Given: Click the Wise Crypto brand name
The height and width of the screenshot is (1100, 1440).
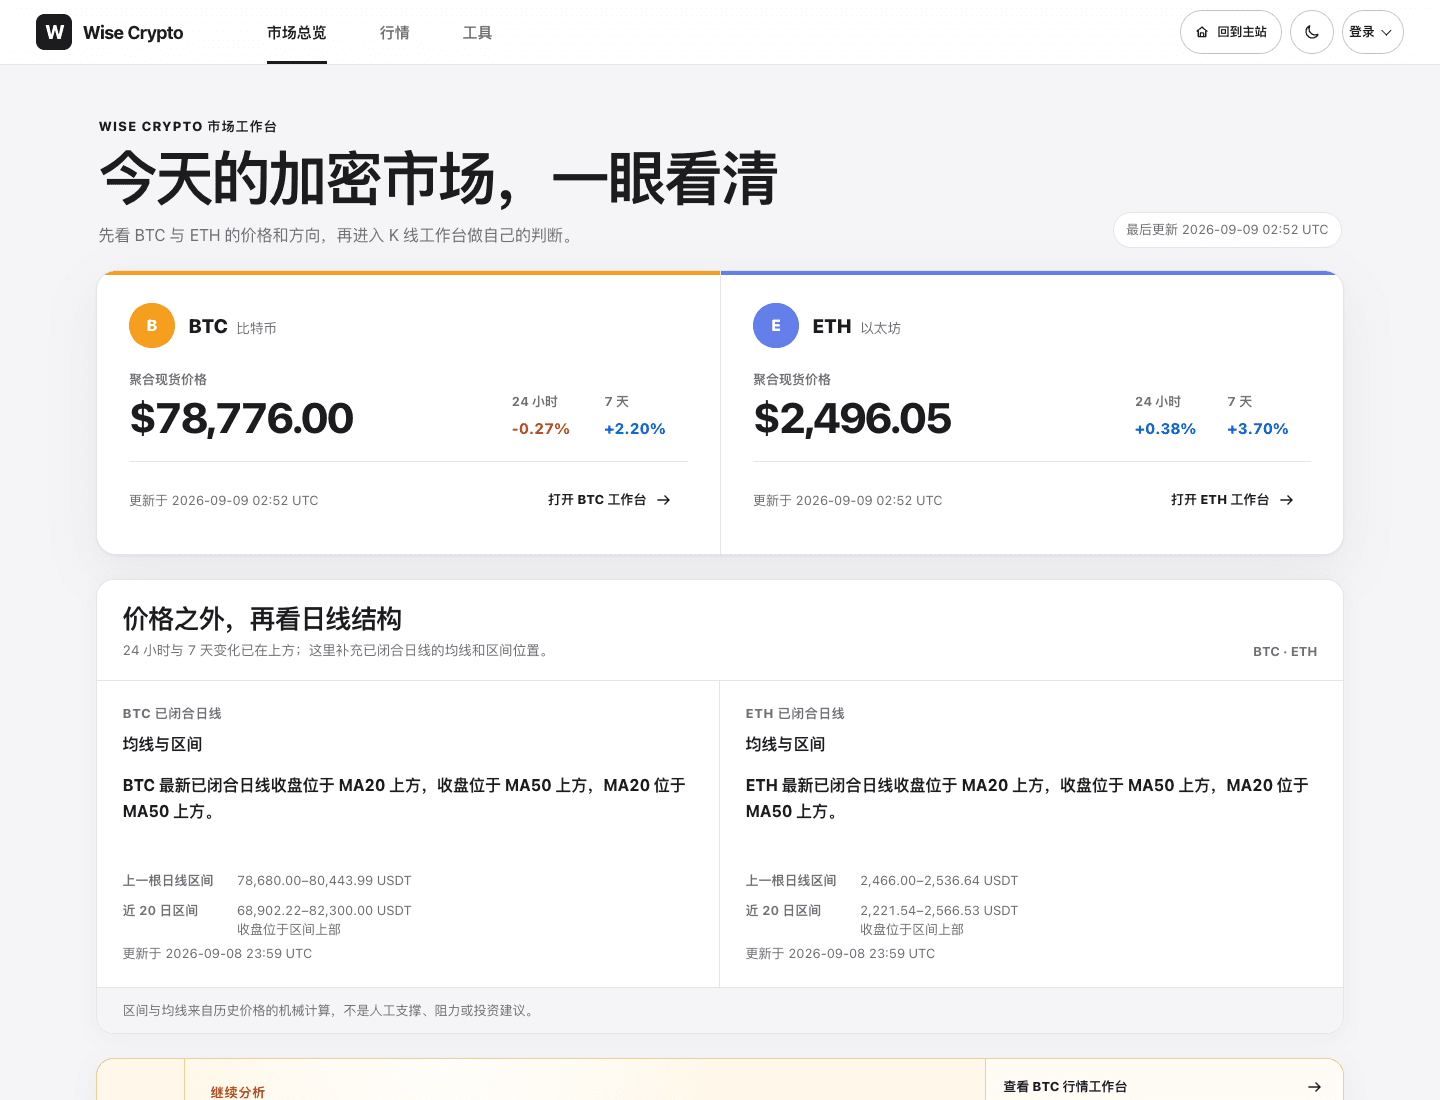Looking at the screenshot, I should click(x=133, y=32).
